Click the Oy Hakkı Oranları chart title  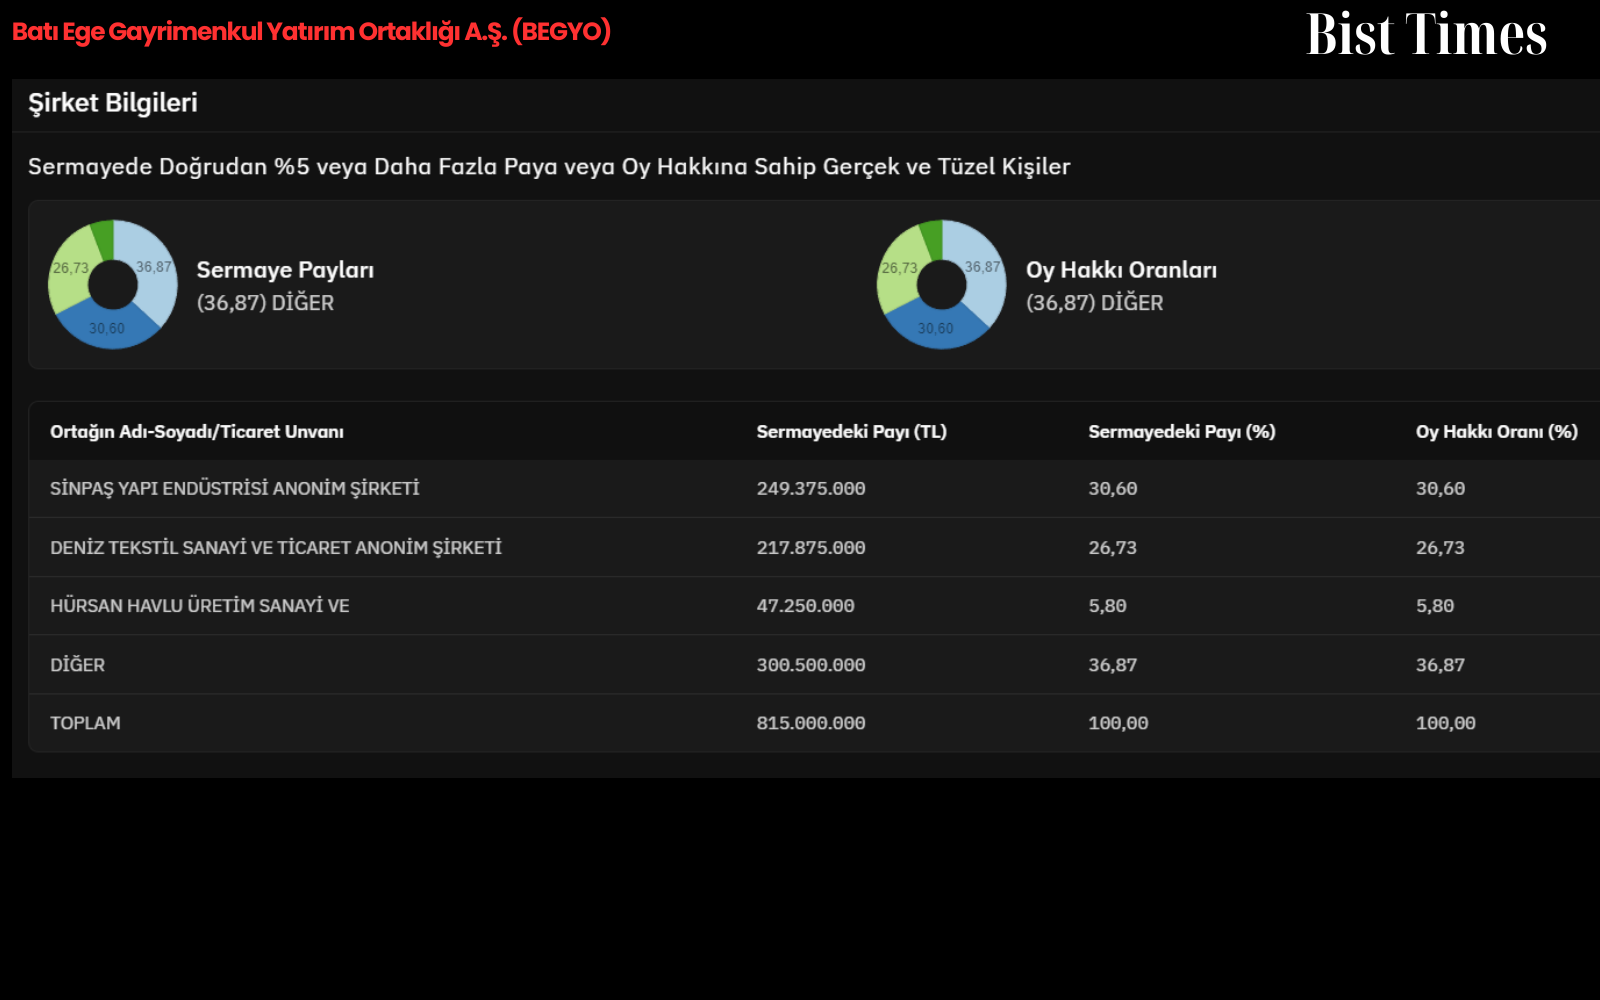tap(1121, 270)
